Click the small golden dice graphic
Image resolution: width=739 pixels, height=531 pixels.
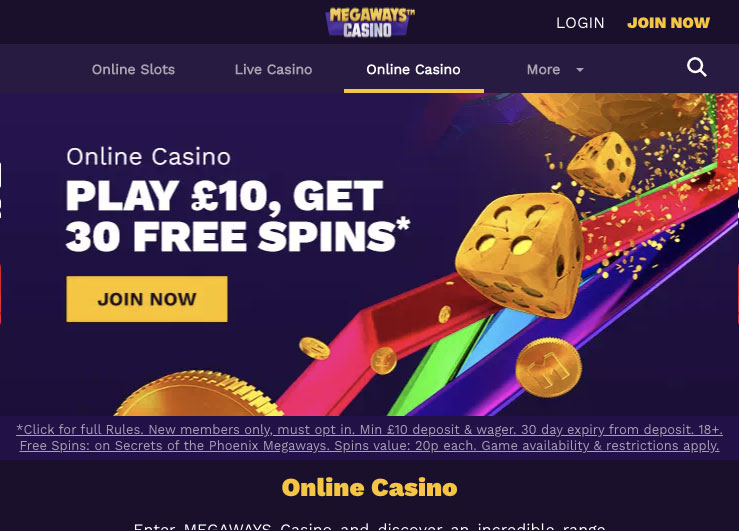pos(601,164)
